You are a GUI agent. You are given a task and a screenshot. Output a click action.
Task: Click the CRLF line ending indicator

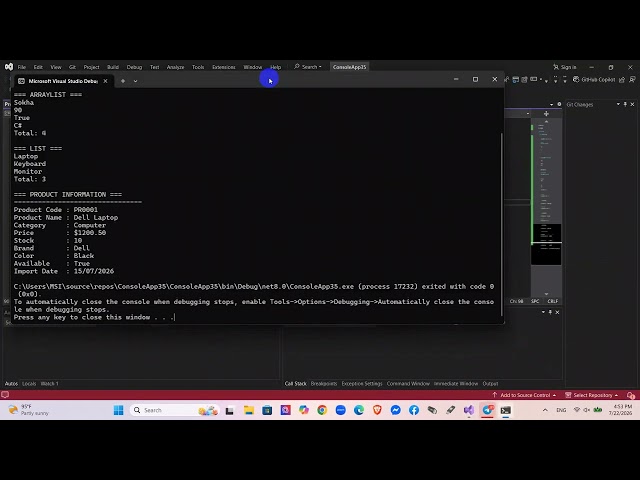coord(553,301)
